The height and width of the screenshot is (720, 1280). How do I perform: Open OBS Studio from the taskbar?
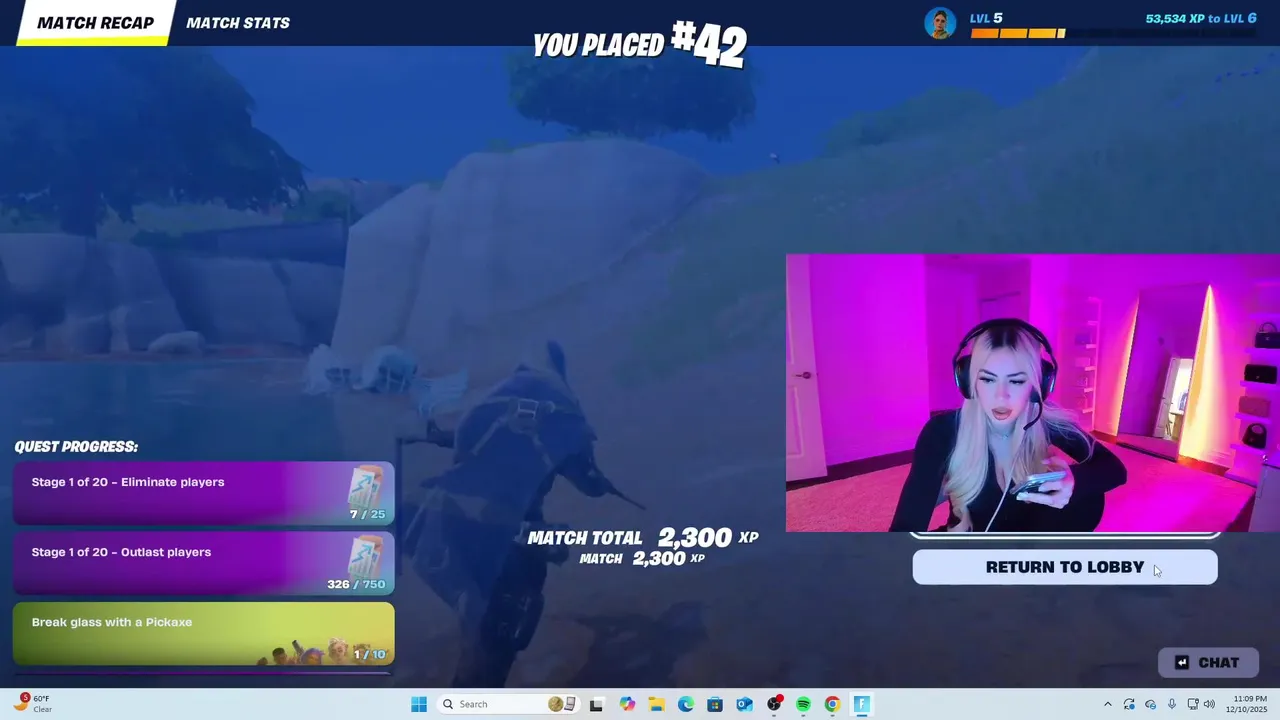click(774, 704)
